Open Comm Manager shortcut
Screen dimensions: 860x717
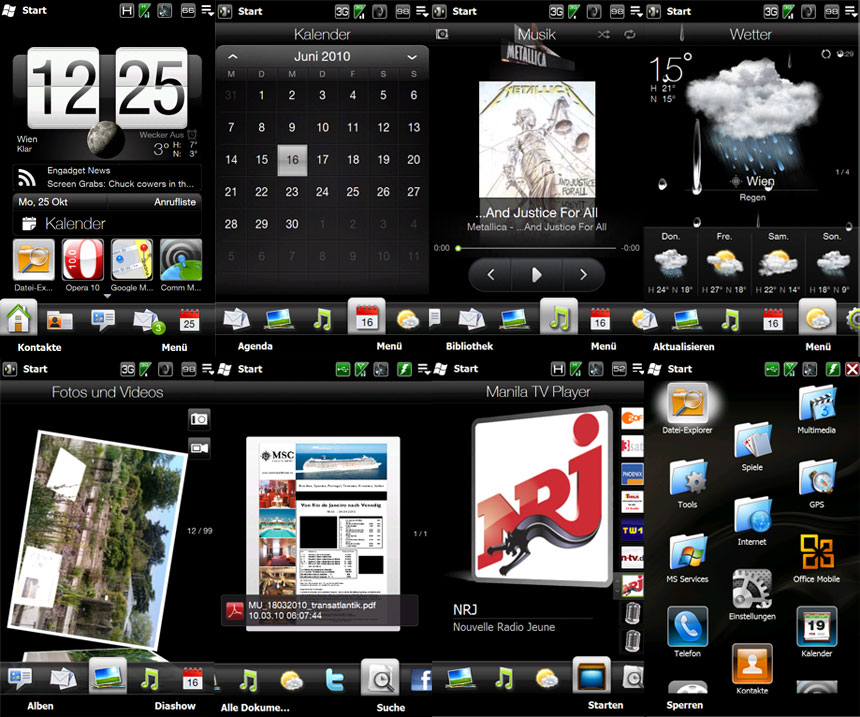click(x=181, y=260)
